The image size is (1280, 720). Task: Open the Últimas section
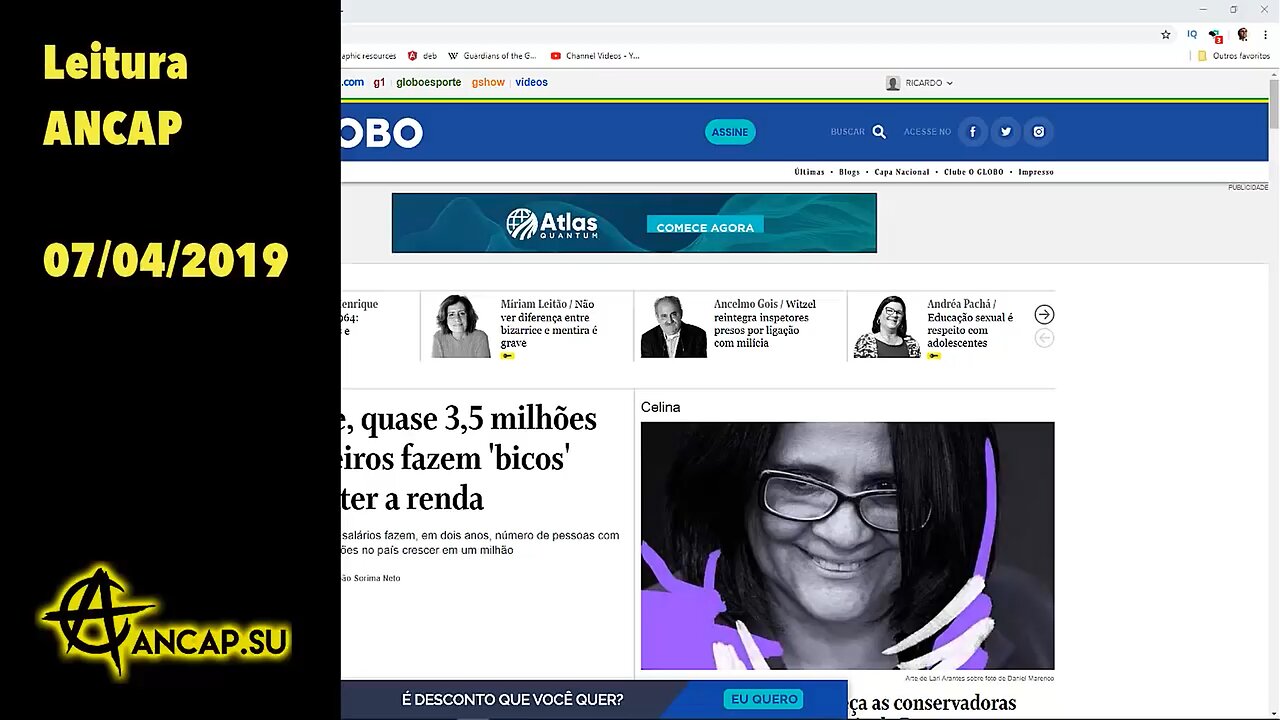809,172
